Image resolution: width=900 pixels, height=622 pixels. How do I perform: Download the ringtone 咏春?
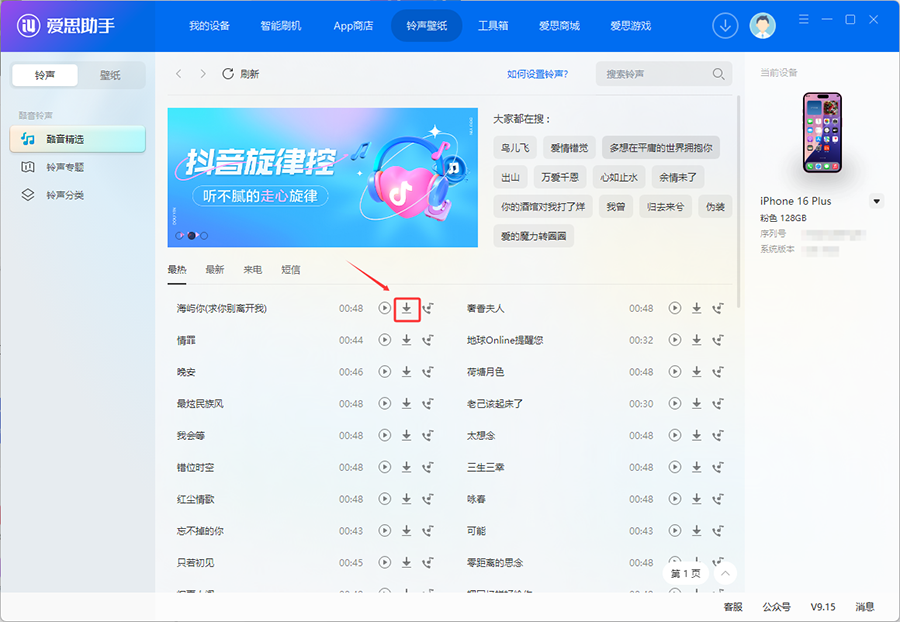696,499
